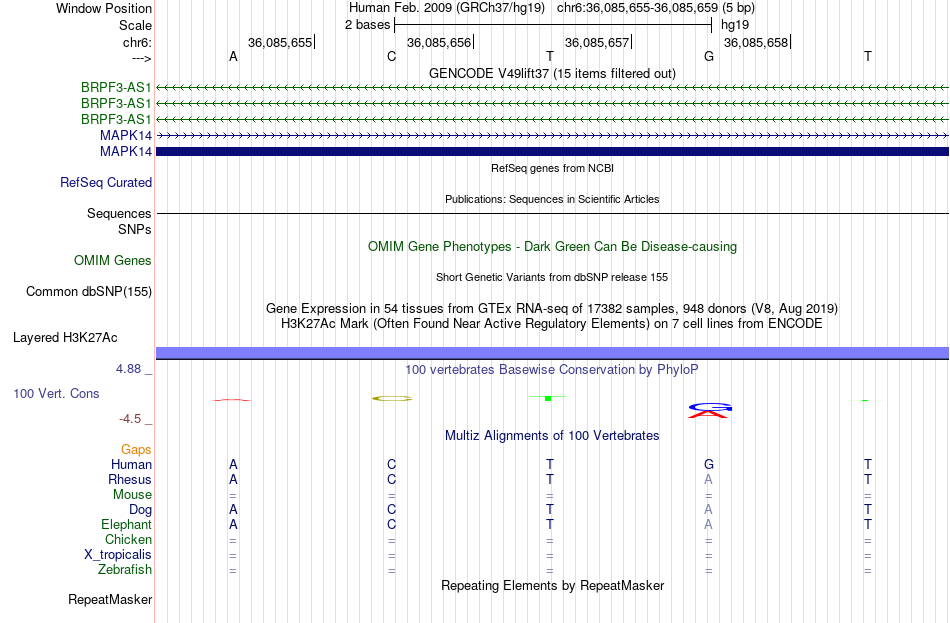Viewport: 950px width, 623px height.
Task: Click the Common dbSNP(155) track label
Action: [89, 292]
